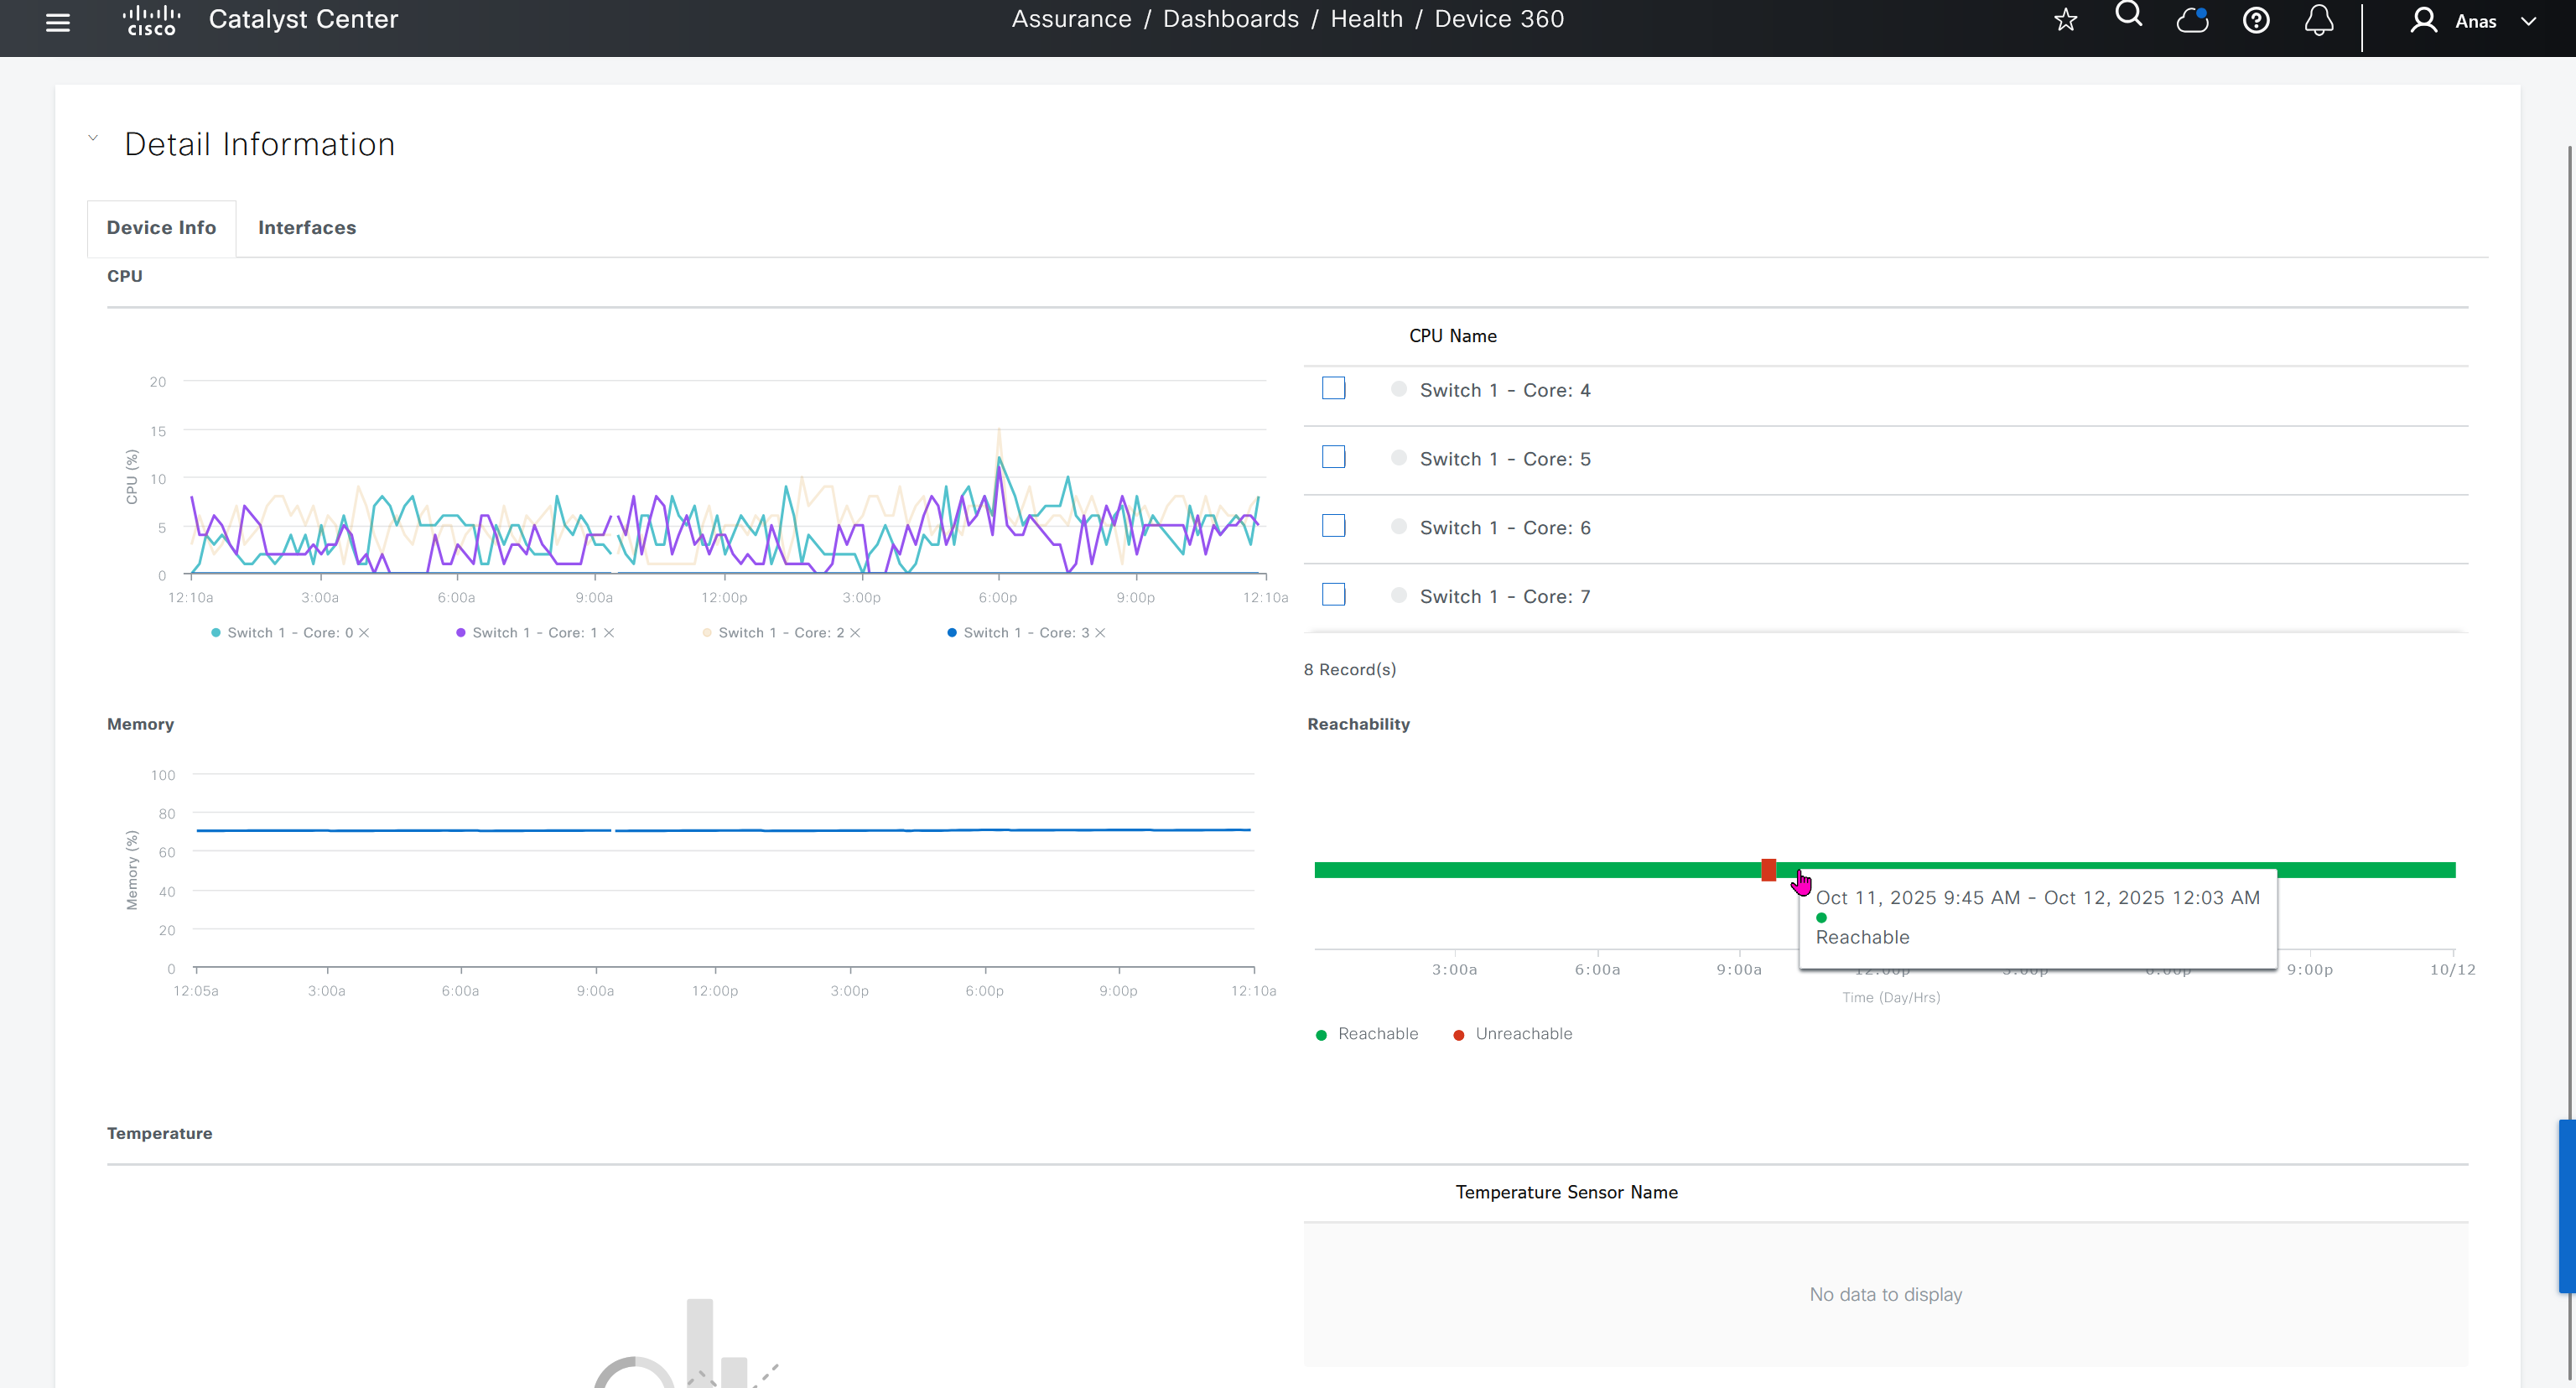Remove Switch 1 - Core: 3 from legend
The height and width of the screenshot is (1388, 2576).
[1100, 633]
